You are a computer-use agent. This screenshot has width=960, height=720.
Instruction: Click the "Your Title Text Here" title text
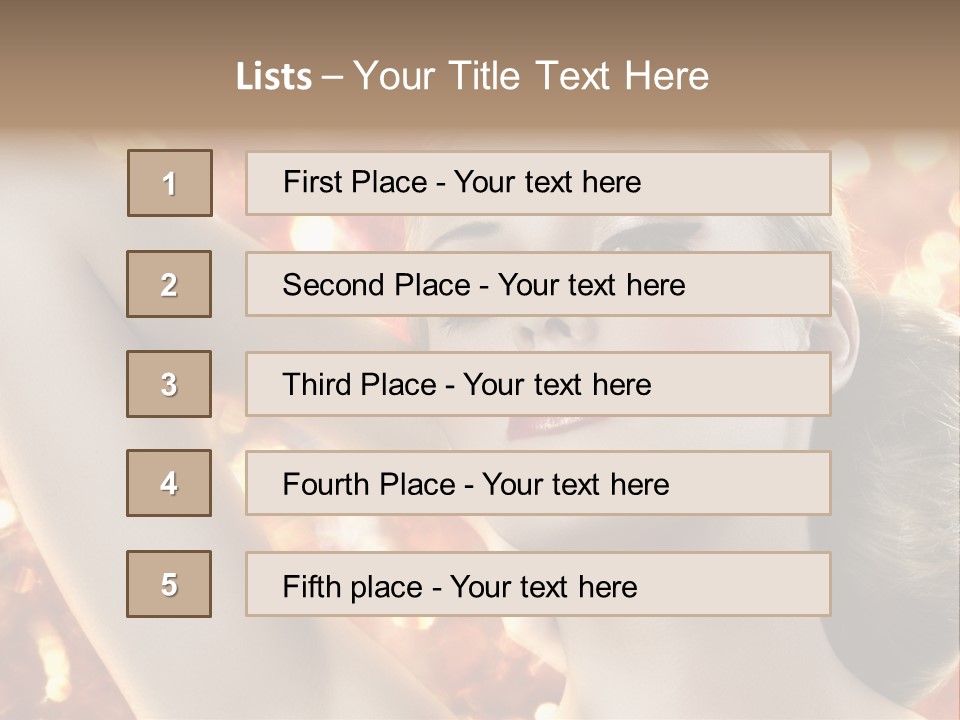531,77
